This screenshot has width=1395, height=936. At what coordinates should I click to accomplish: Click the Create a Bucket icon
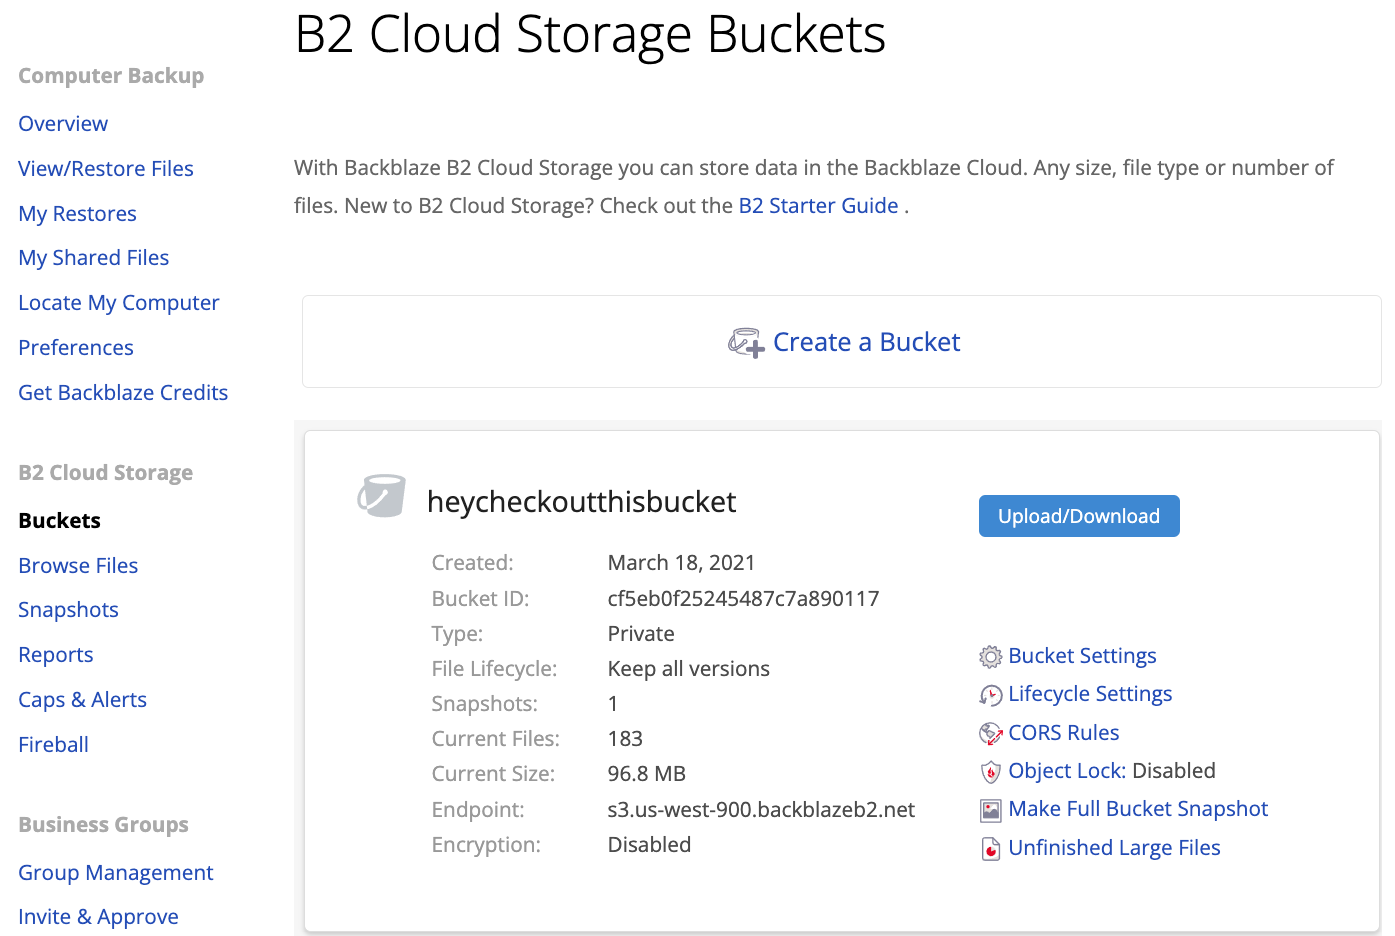point(746,343)
